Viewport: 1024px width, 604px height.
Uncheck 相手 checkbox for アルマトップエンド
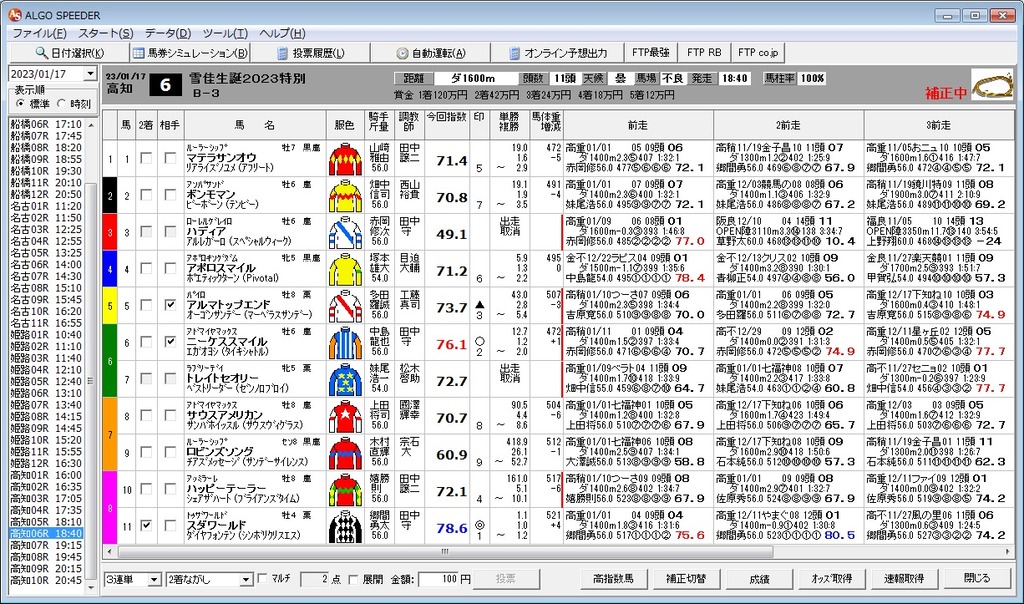pos(170,305)
